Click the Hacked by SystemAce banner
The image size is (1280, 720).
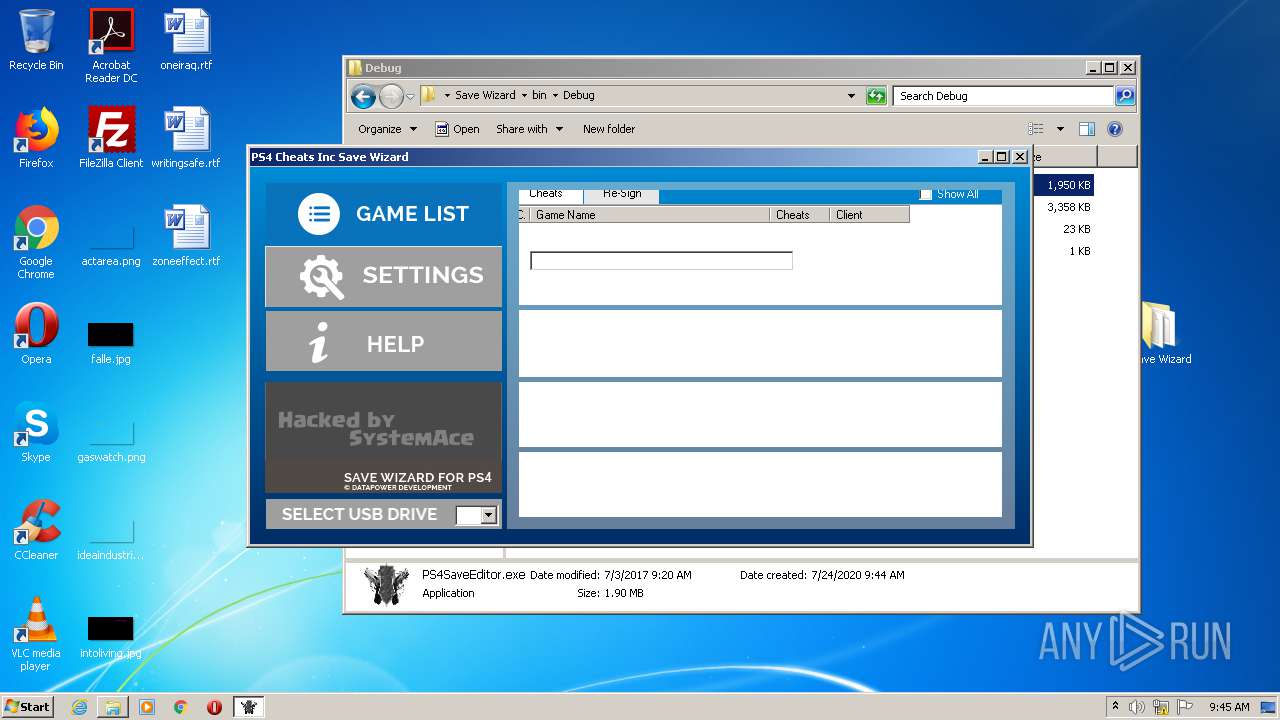pos(383,437)
